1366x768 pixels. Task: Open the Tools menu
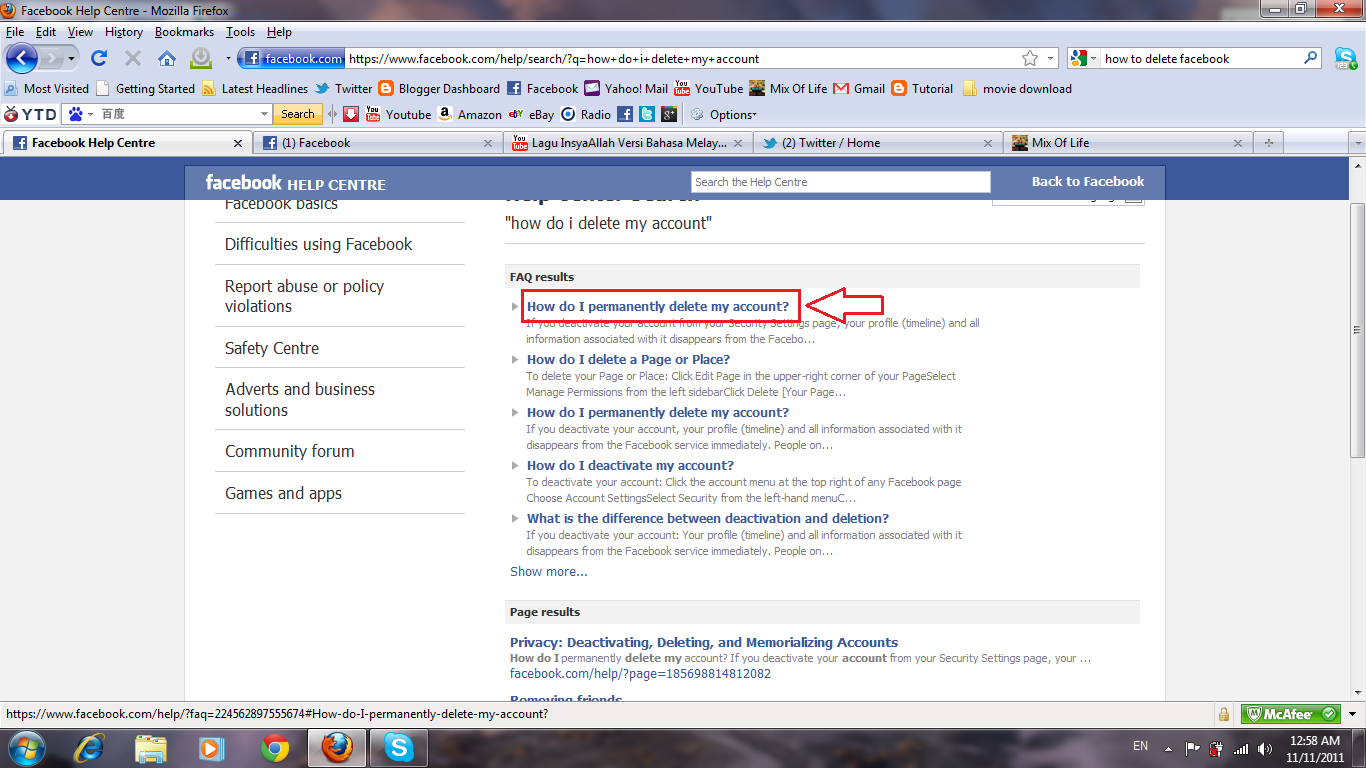click(240, 32)
